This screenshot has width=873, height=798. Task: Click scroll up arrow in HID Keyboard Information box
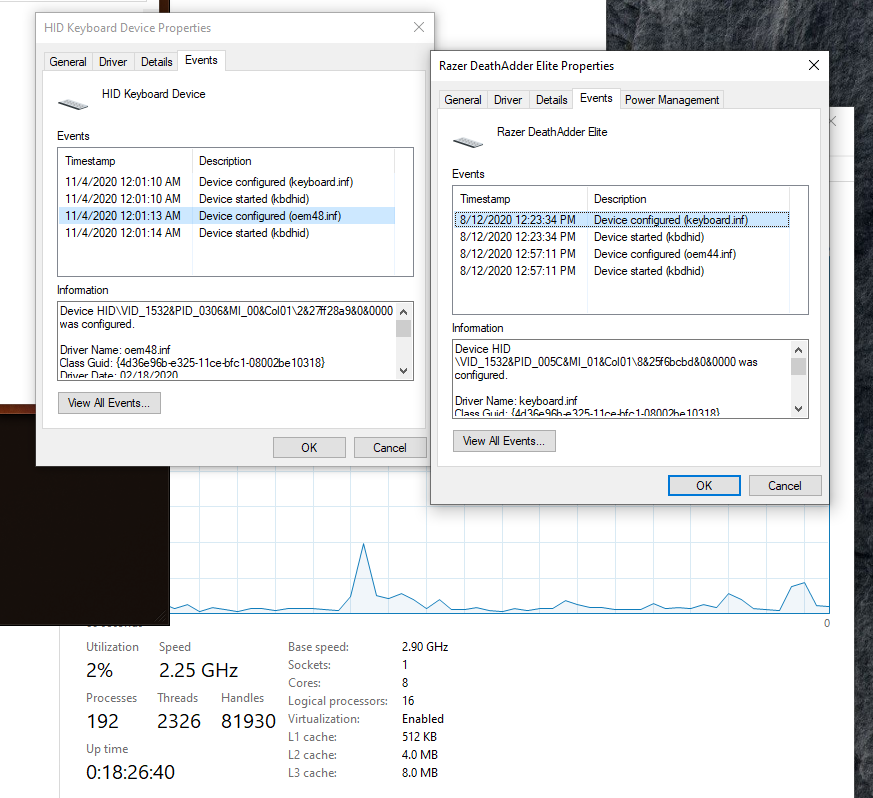pos(404,312)
